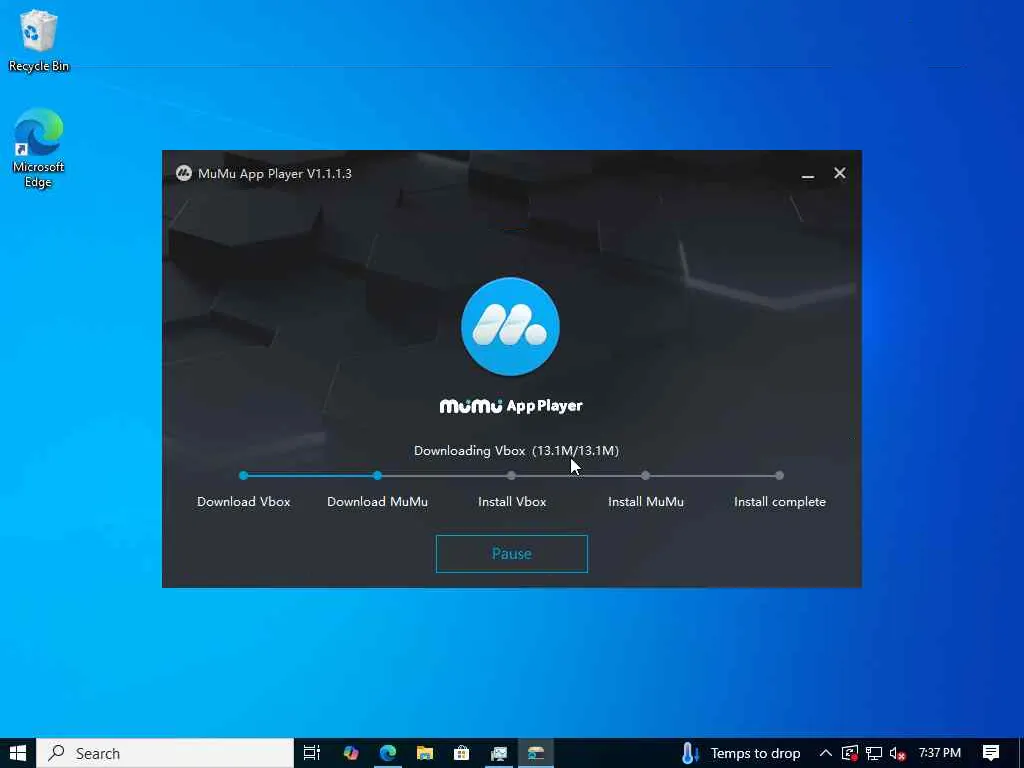The image size is (1024, 768).
Task: Click the Install MuMu step dot
Action: tap(645, 475)
